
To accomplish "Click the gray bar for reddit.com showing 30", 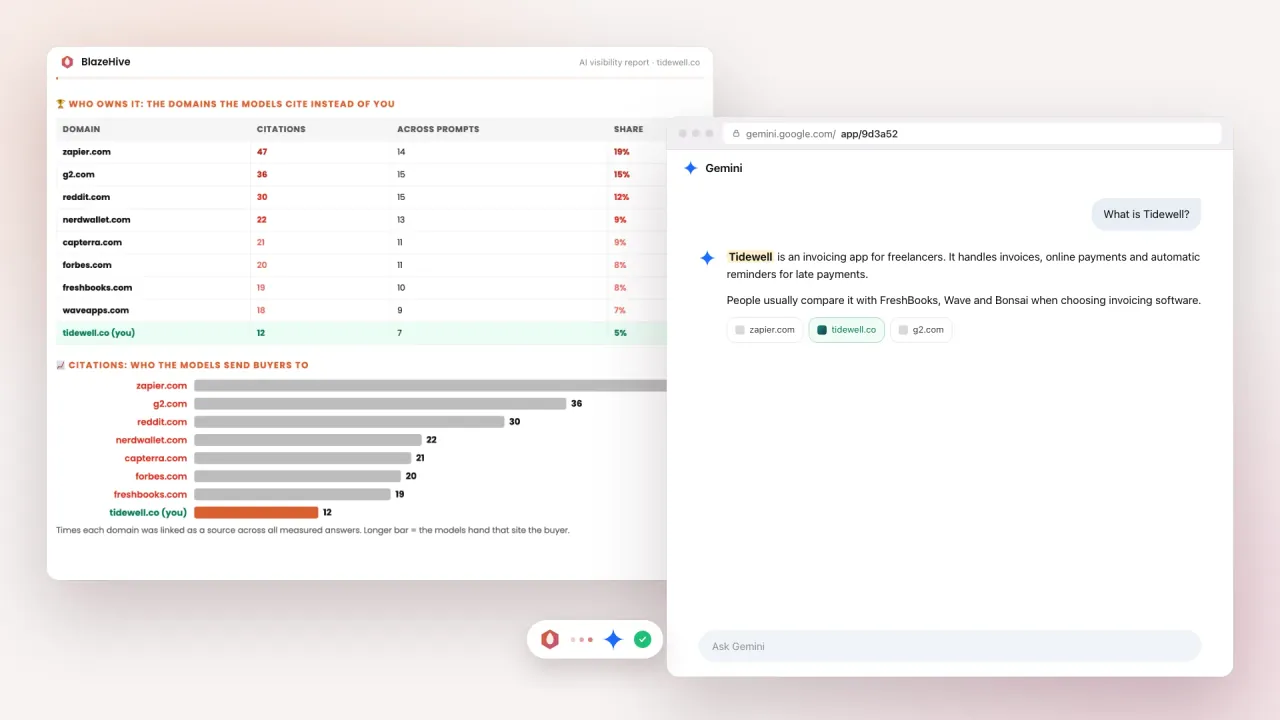I will click(x=349, y=422).
